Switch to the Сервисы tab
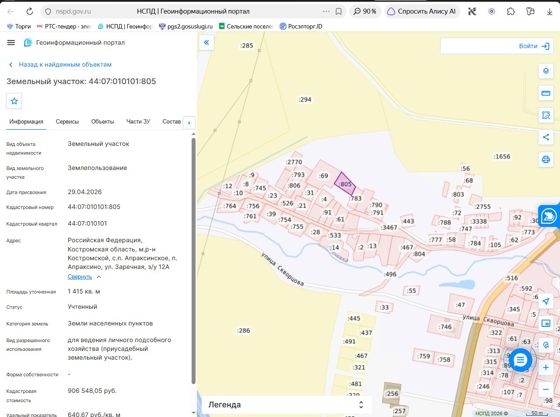Screen dimensions: 560x417 click(x=67, y=121)
